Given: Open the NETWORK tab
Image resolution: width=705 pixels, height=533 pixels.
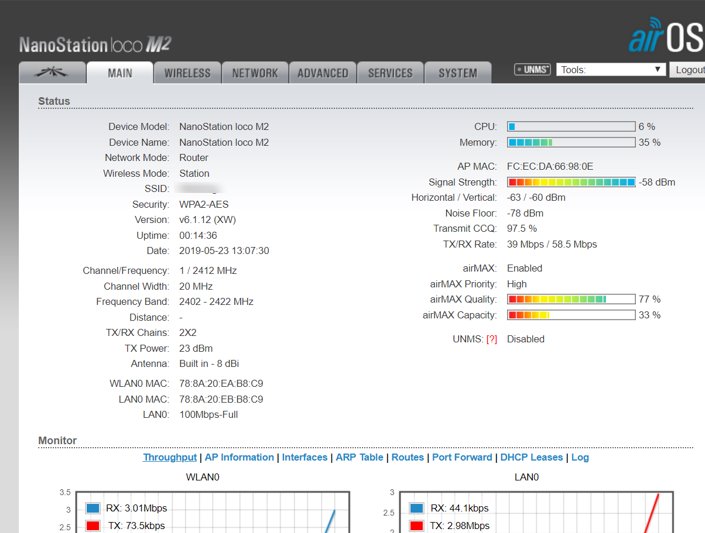Looking at the screenshot, I should coord(255,73).
